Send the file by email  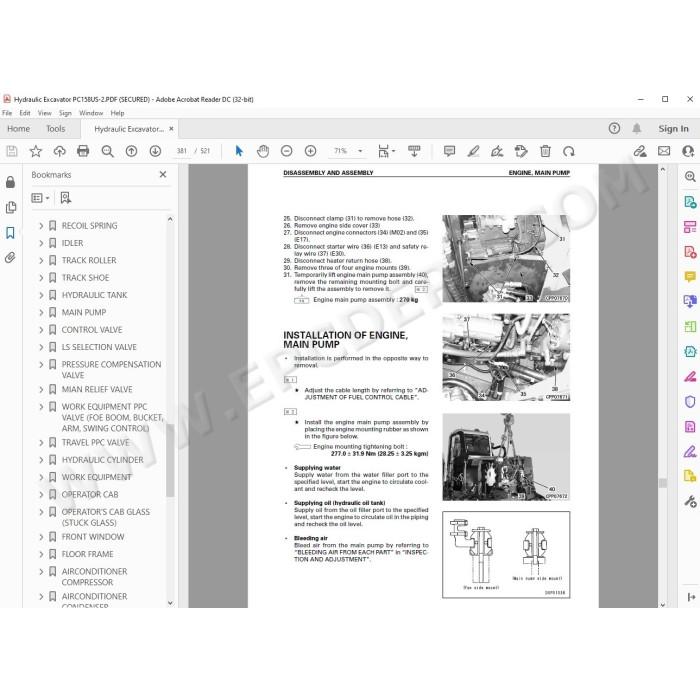coord(664,151)
